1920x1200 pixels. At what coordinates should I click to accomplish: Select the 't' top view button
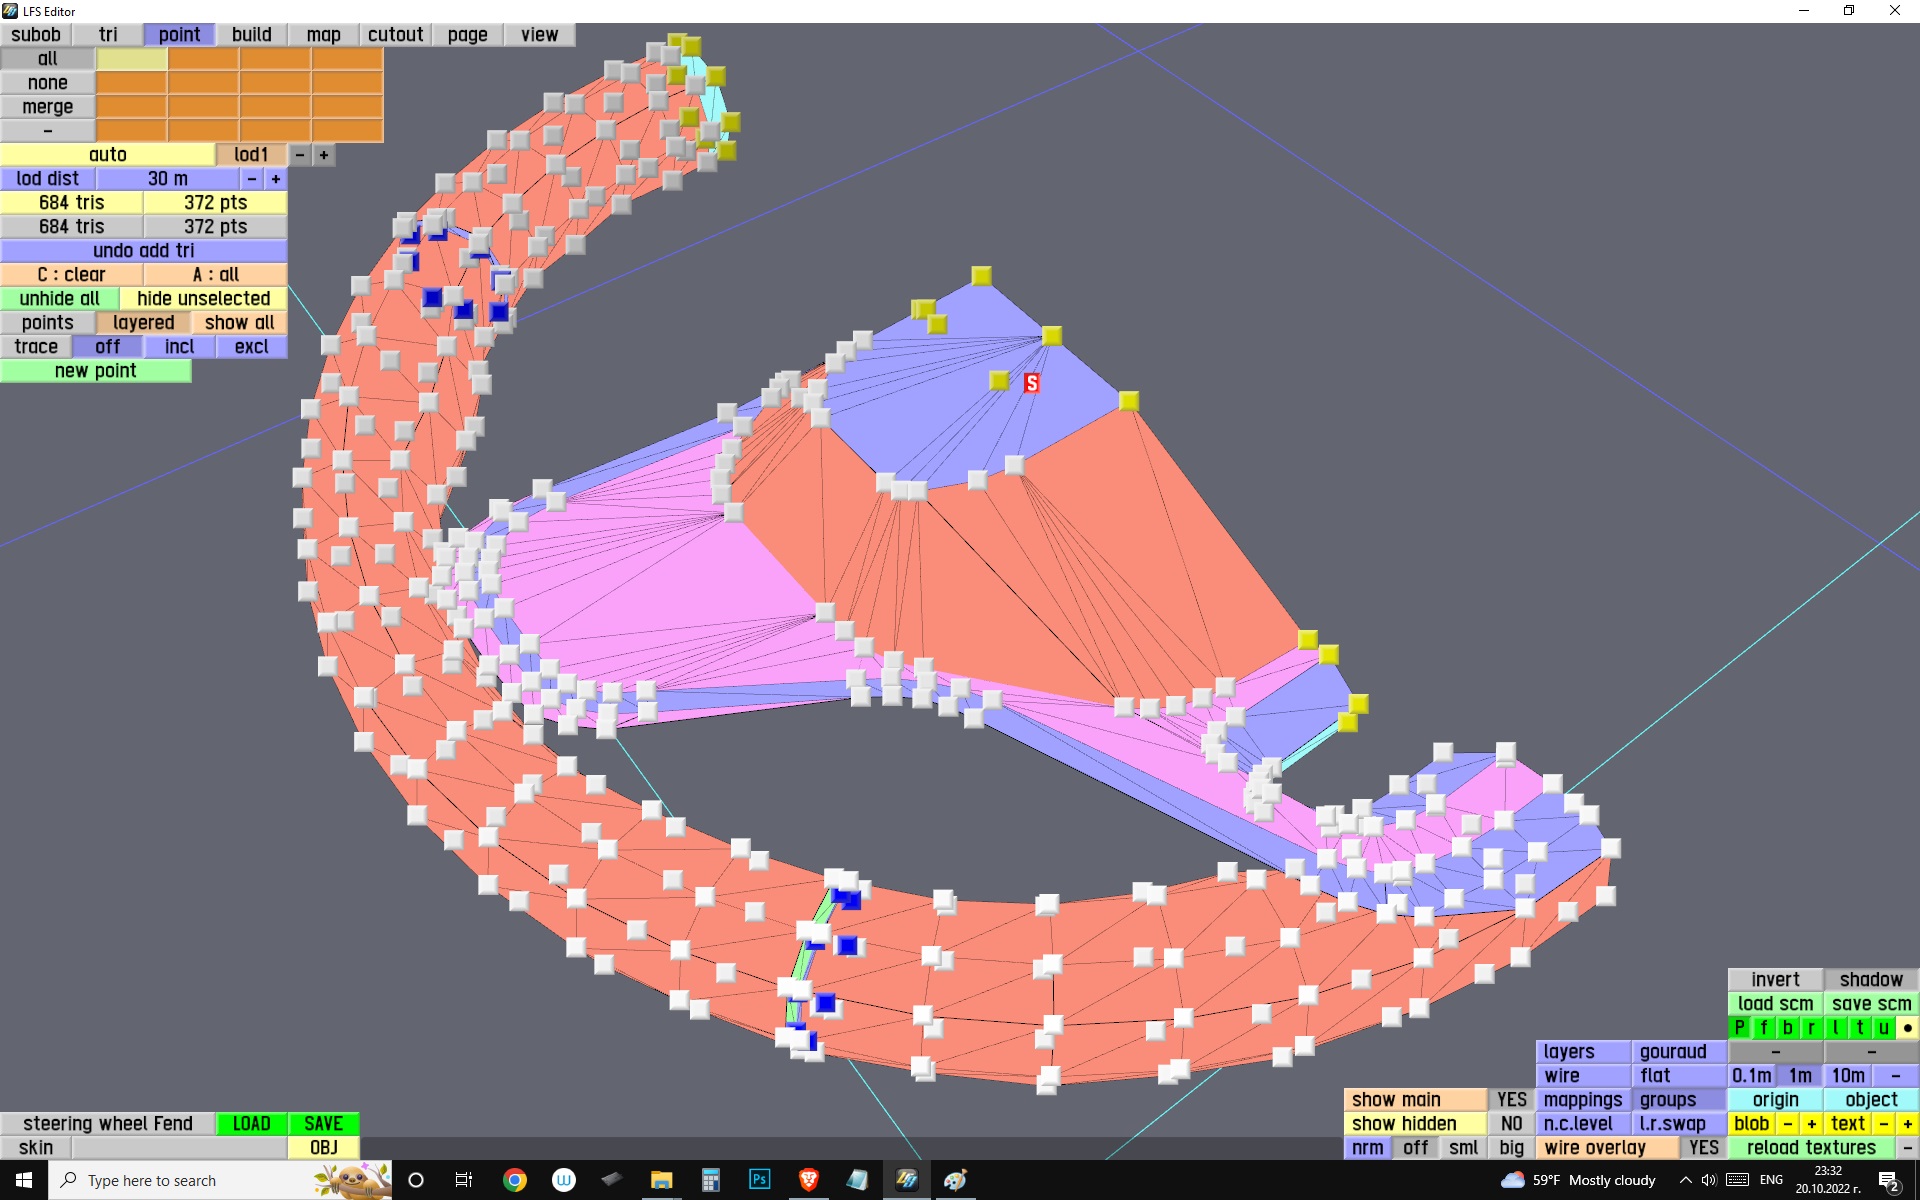[1859, 1028]
